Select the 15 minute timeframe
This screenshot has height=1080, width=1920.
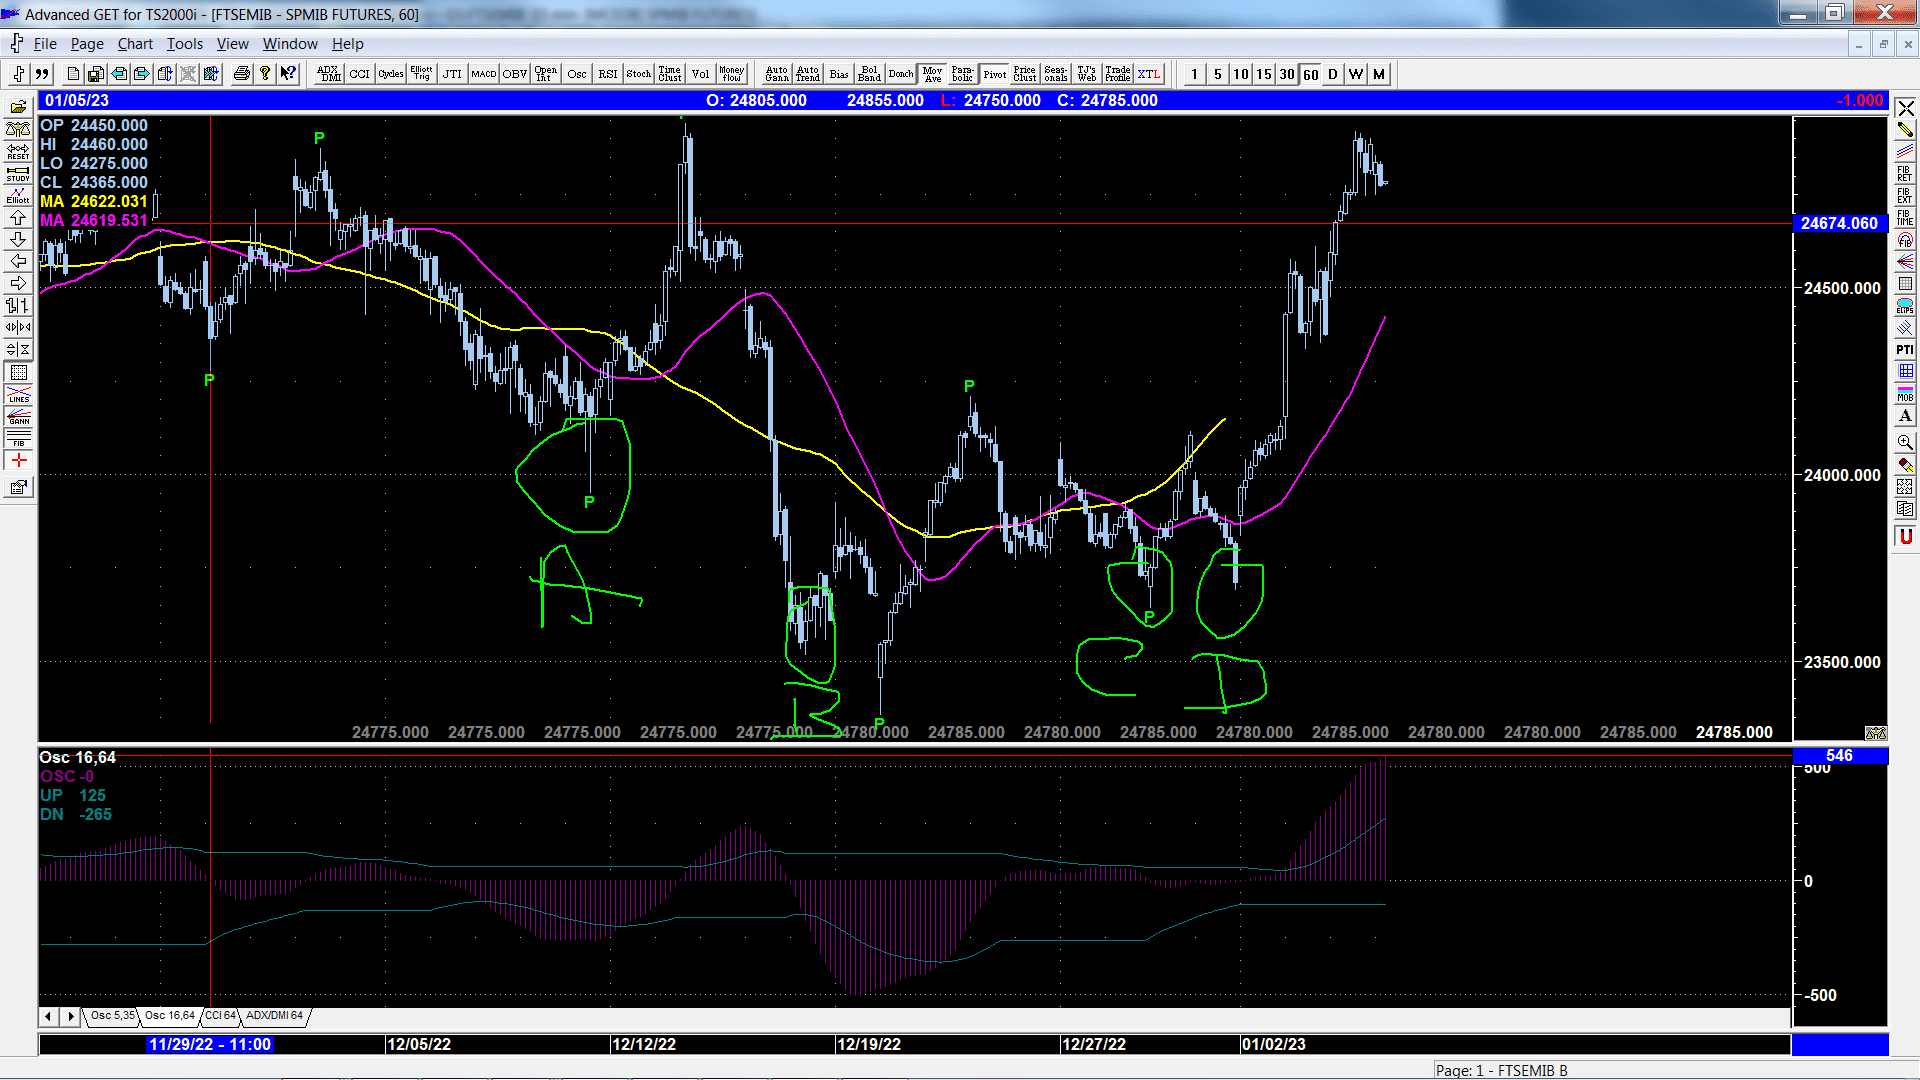point(1264,74)
